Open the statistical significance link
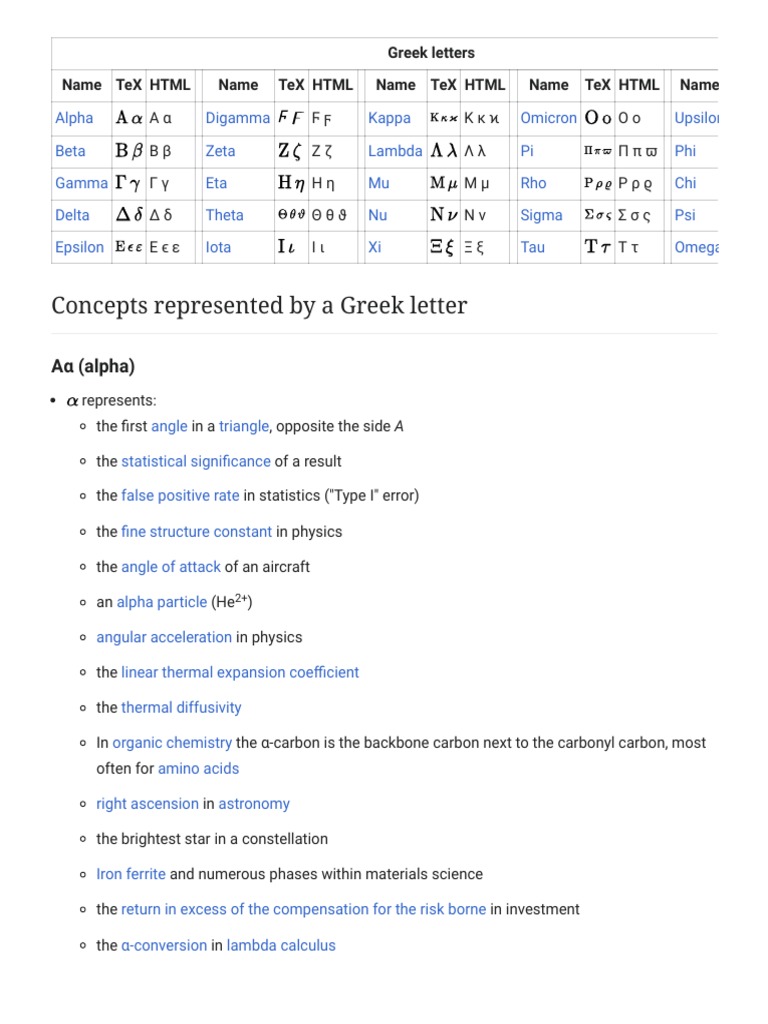The height and width of the screenshot is (1024, 768). click(x=196, y=461)
